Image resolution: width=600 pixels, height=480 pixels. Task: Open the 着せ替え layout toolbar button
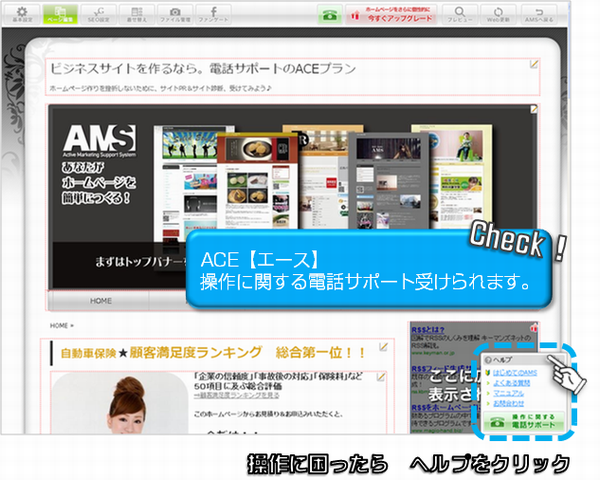137,15
